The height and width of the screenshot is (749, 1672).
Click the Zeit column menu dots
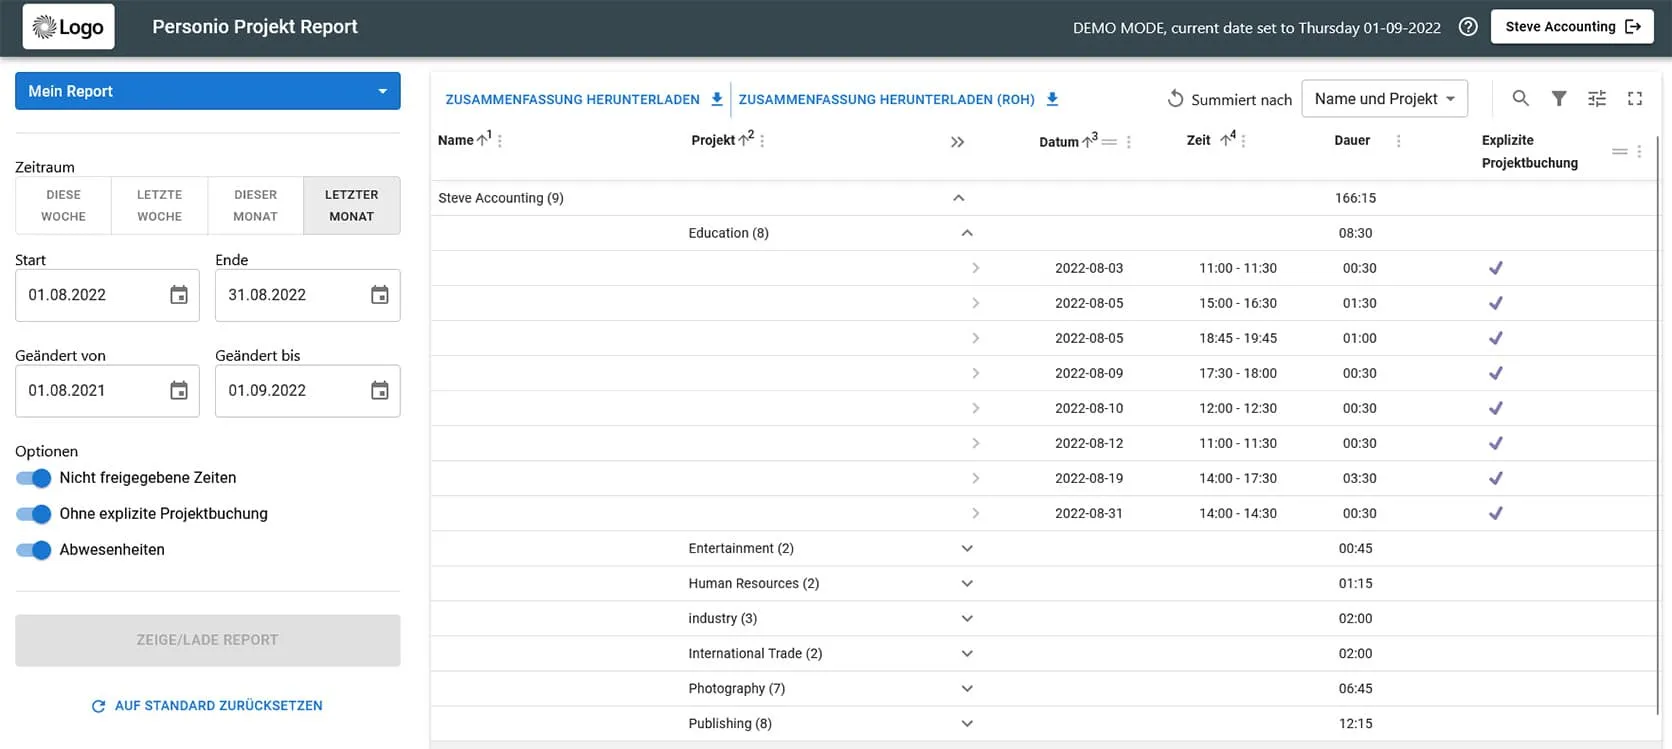(1243, 141)
